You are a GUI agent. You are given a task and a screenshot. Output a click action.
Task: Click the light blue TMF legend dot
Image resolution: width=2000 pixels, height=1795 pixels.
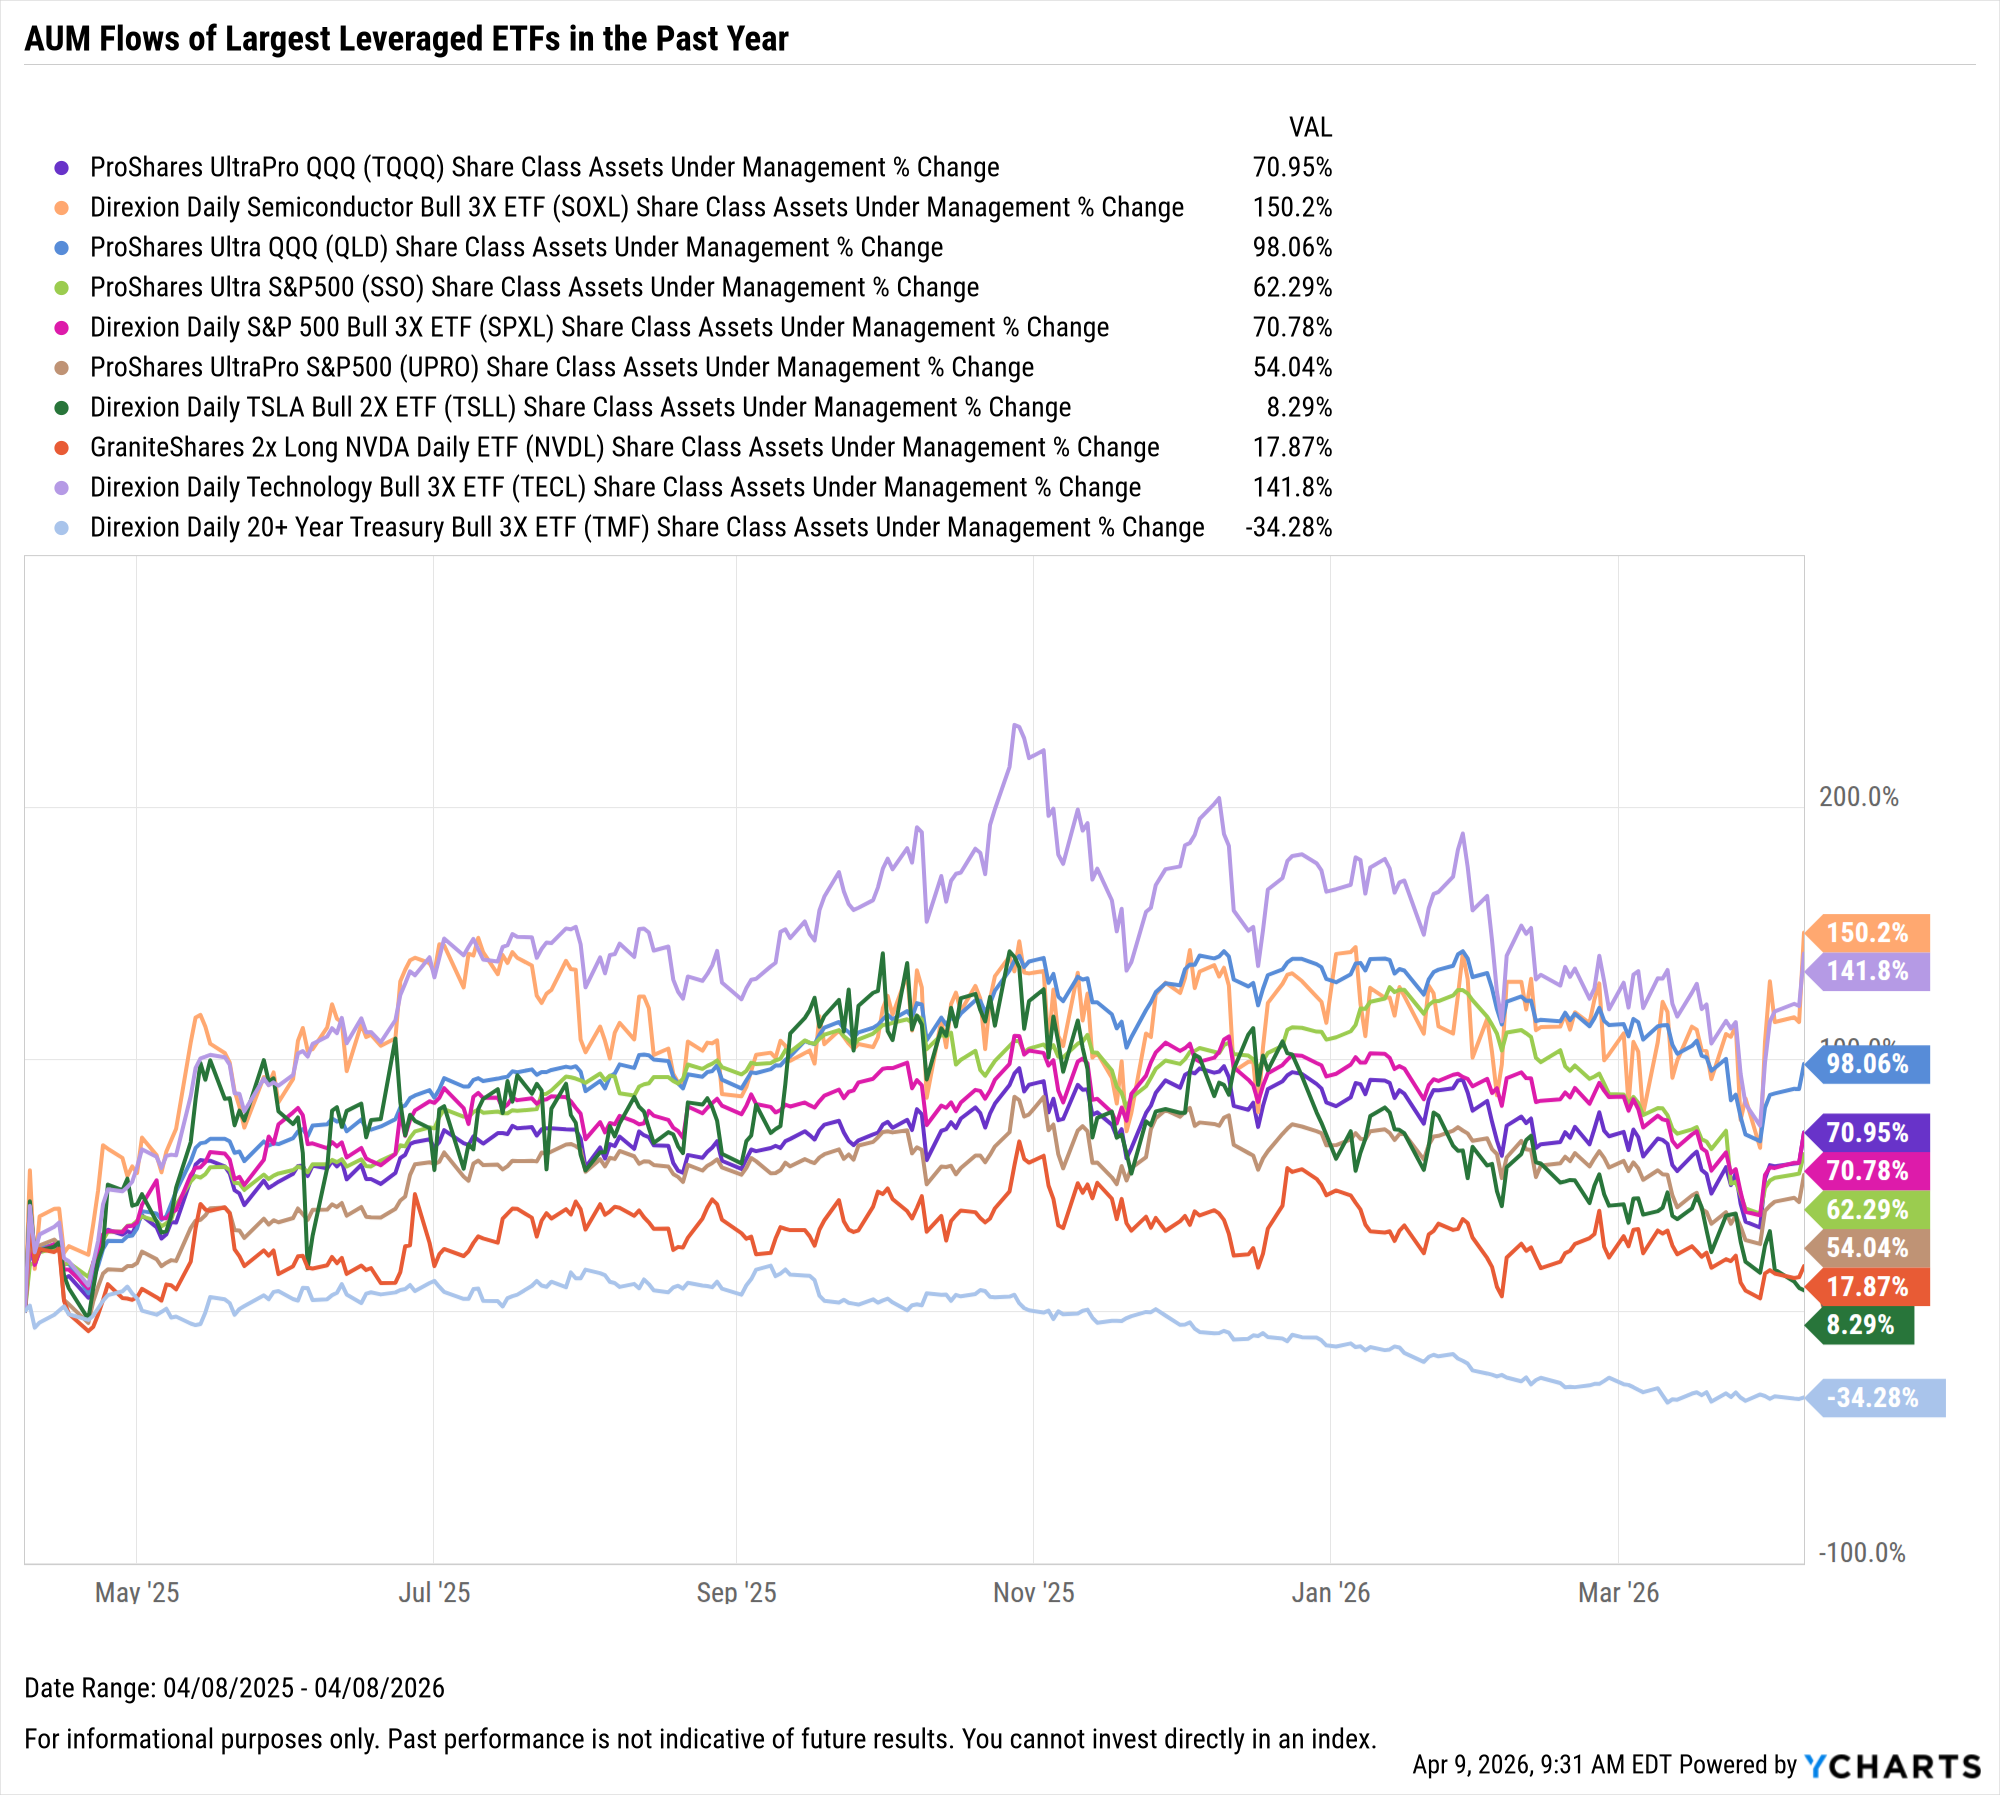62,528
